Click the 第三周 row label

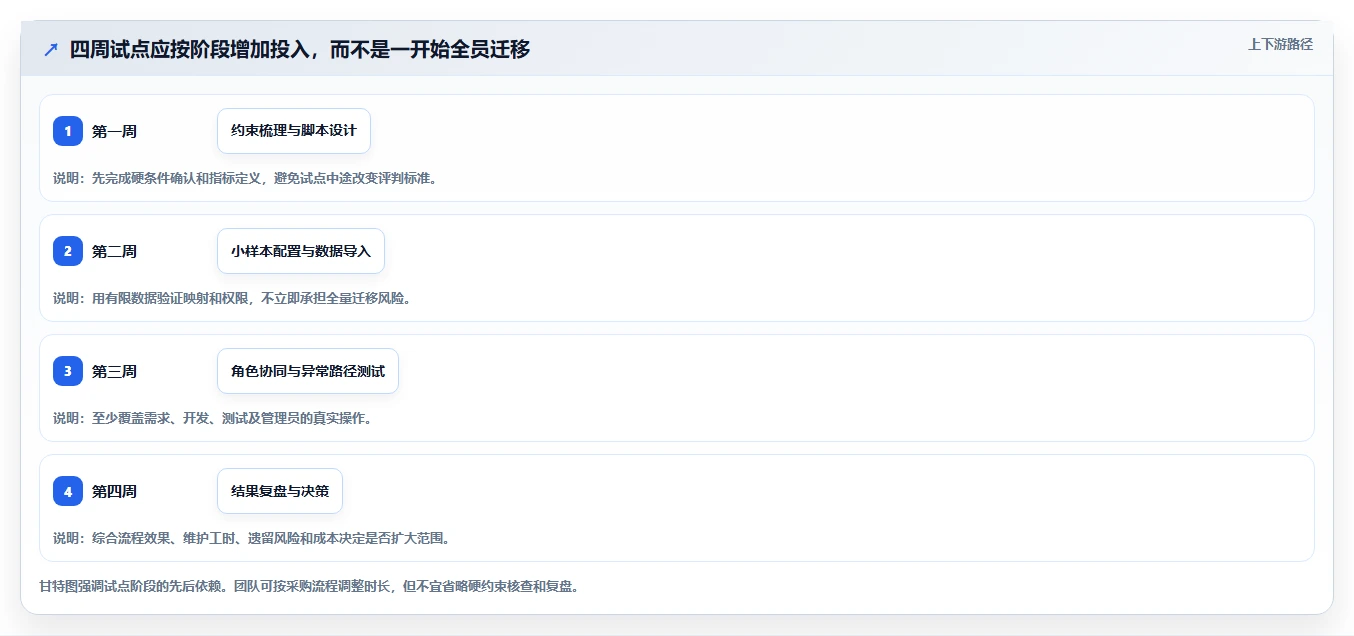coord(114,371)
